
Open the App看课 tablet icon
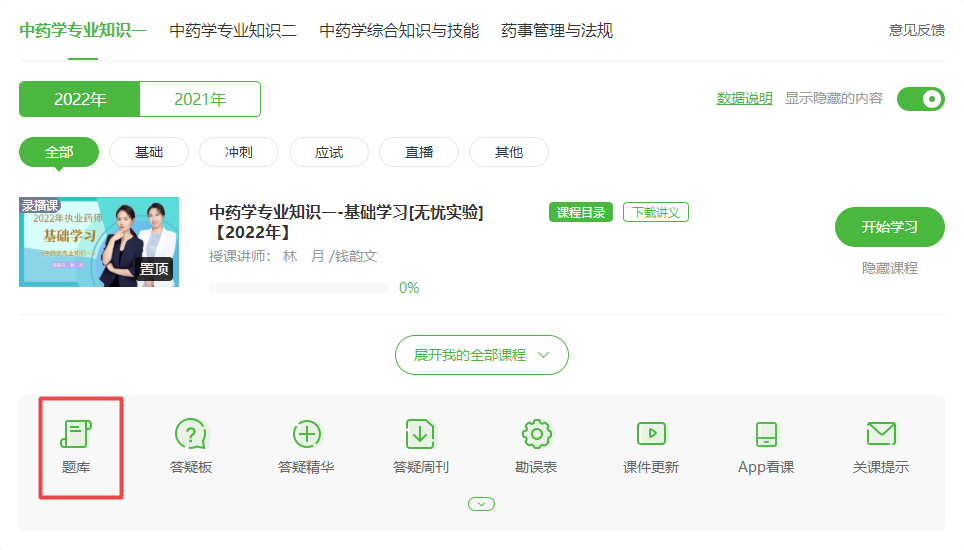(x=766, y=435)
